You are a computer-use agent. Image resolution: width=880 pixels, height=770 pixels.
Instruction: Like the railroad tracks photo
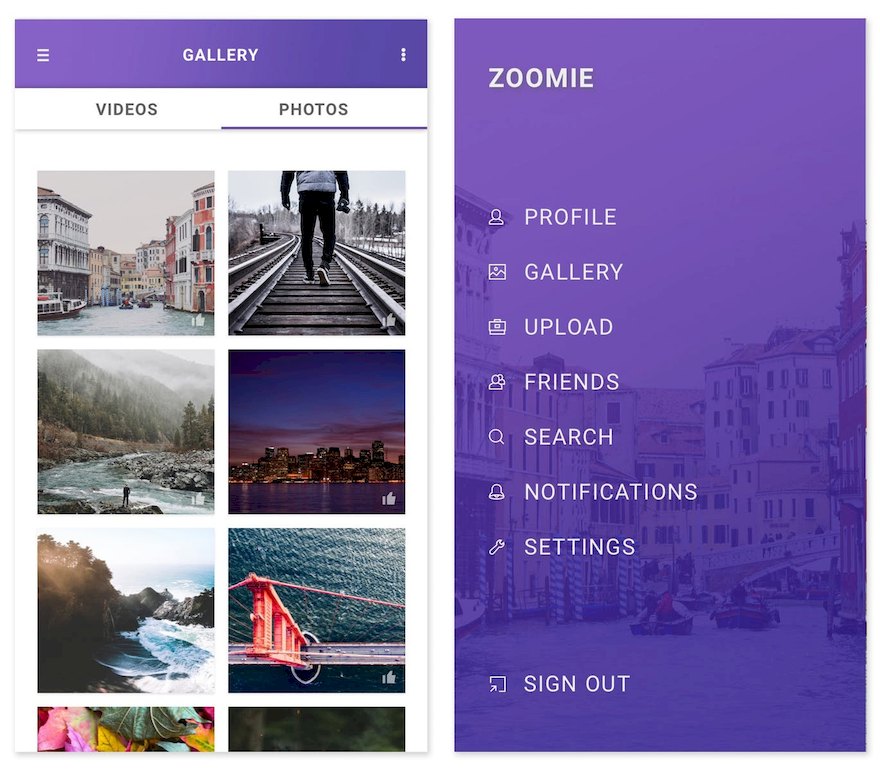pos(389,320)
